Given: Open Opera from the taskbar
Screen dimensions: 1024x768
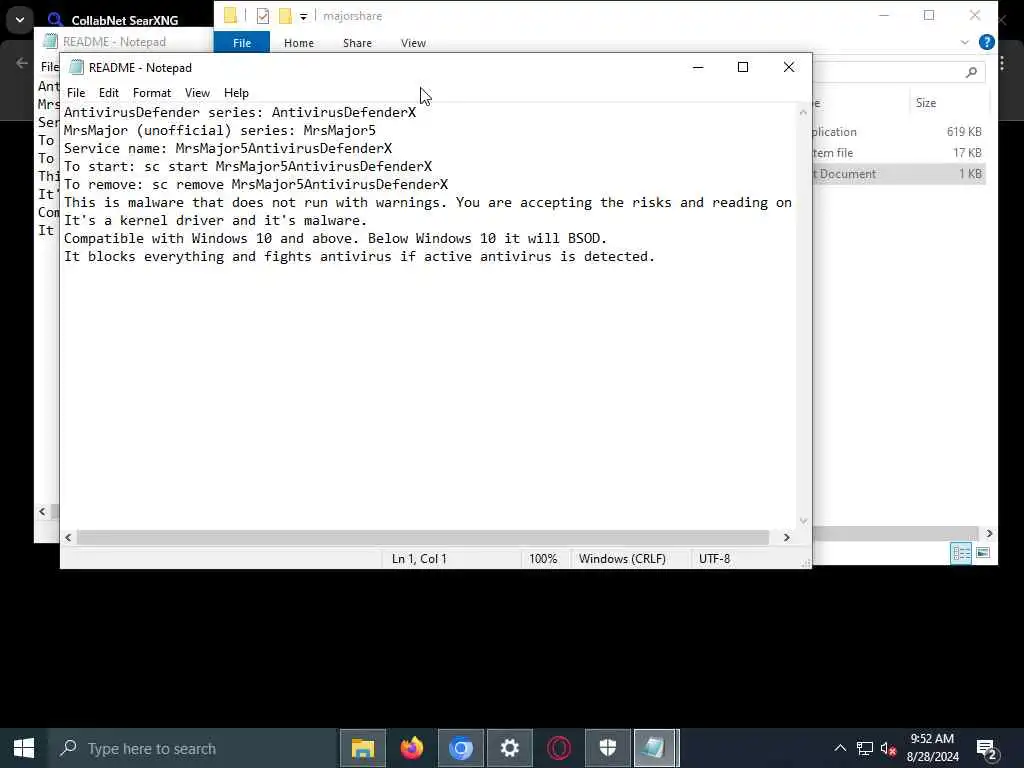Looking at the screenshot, I should 559,748.
